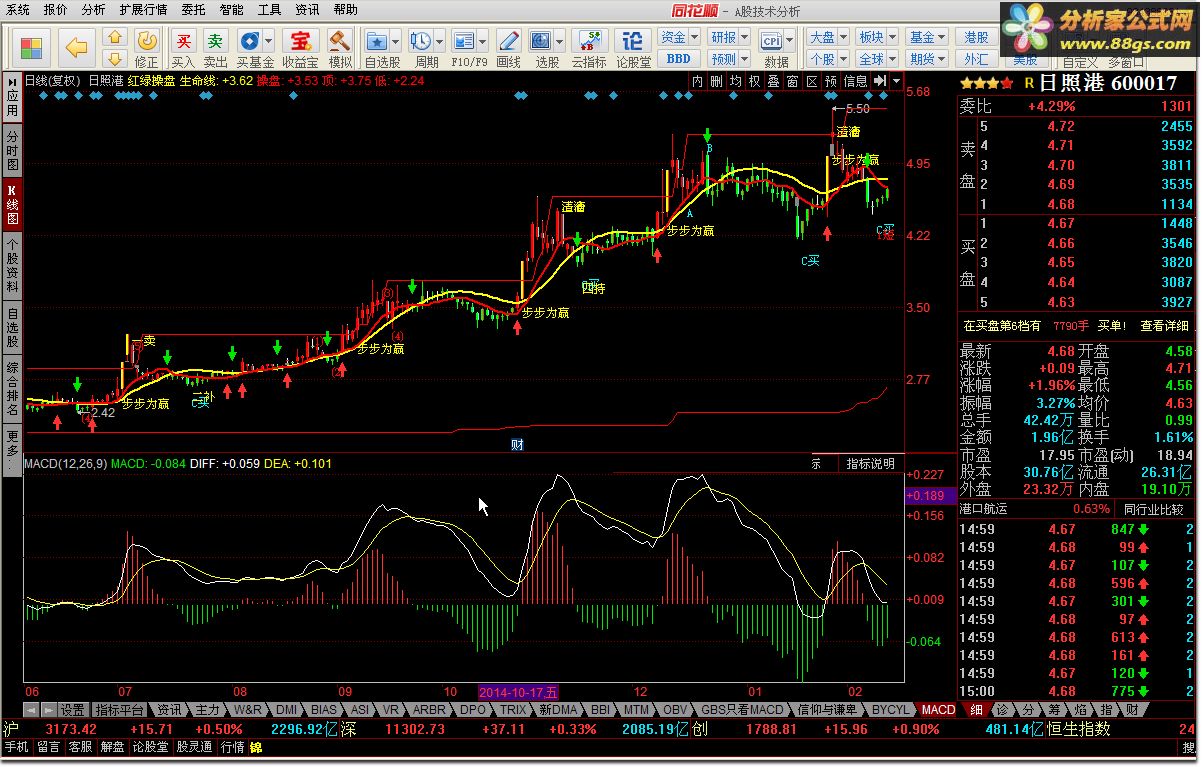Click the up arrow toolbar icon
Viewport: 1202px width, 767px height.
[x=116, y=37]
